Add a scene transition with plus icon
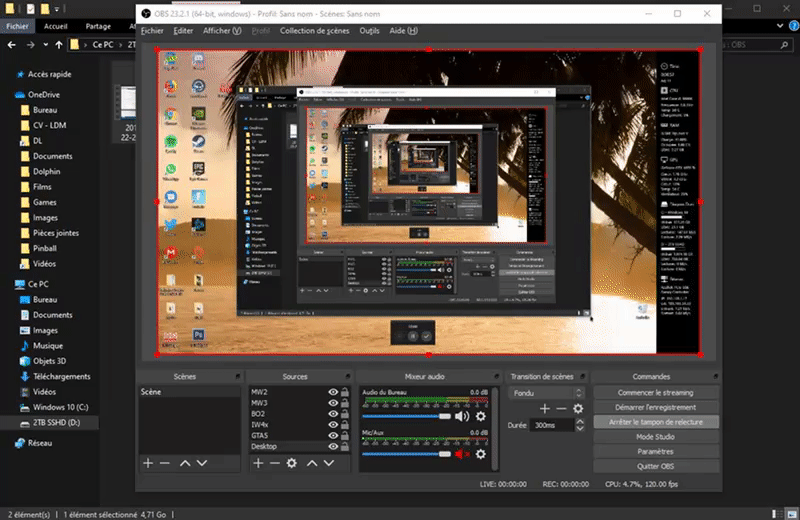The height and width of the screenshot is (520, 800). [x=544, y=409]
